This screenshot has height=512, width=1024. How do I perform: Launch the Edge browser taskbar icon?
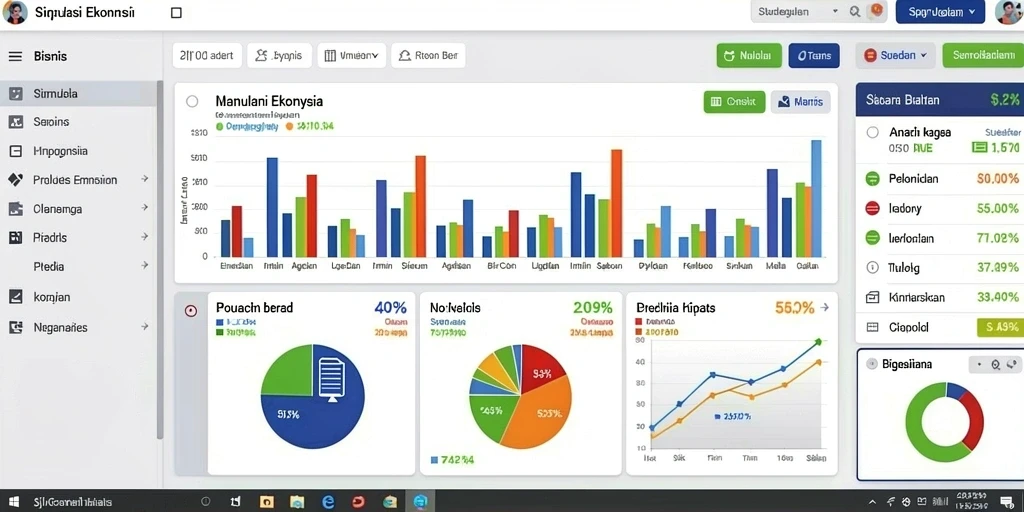(x=328, y=502)
